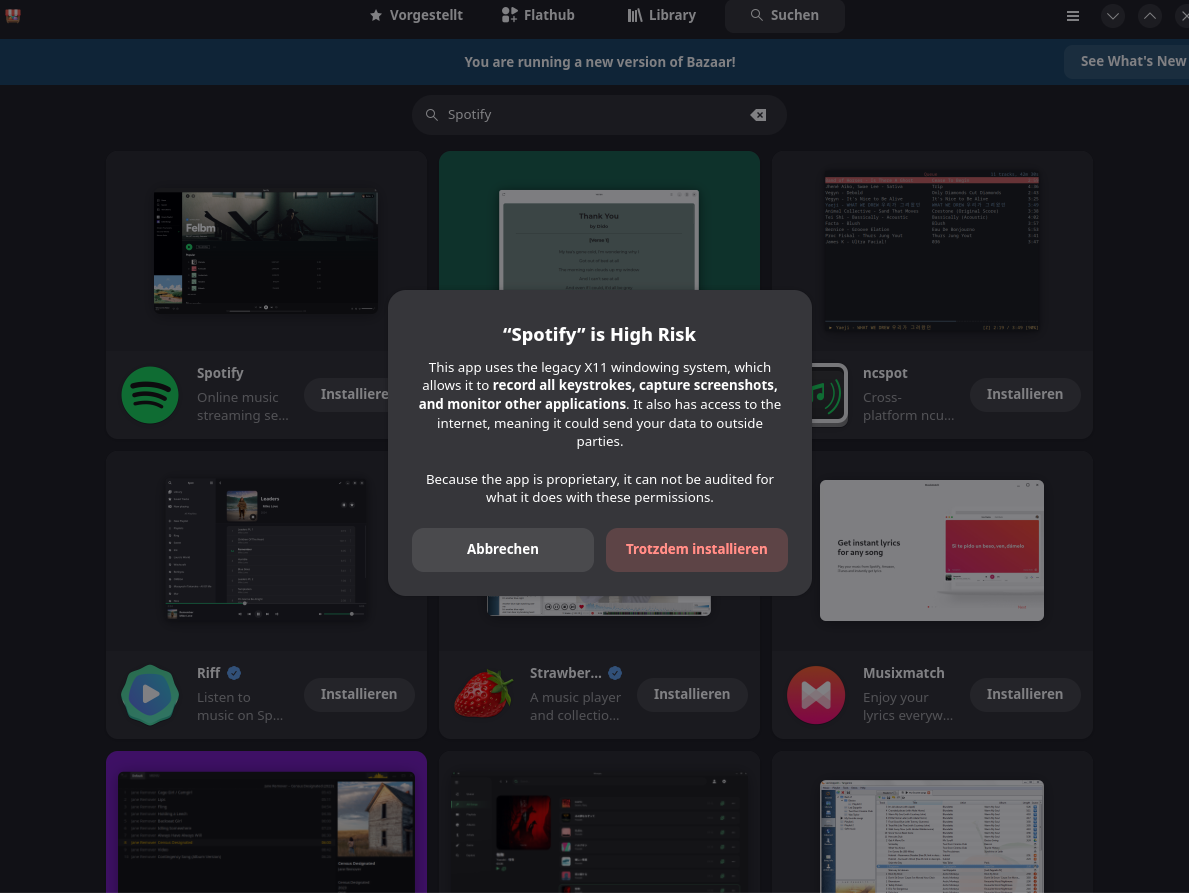Click 'Enjoy your lyrics everyw...' description
Viewport: 1189px width, 893px height.
point(908,707)
